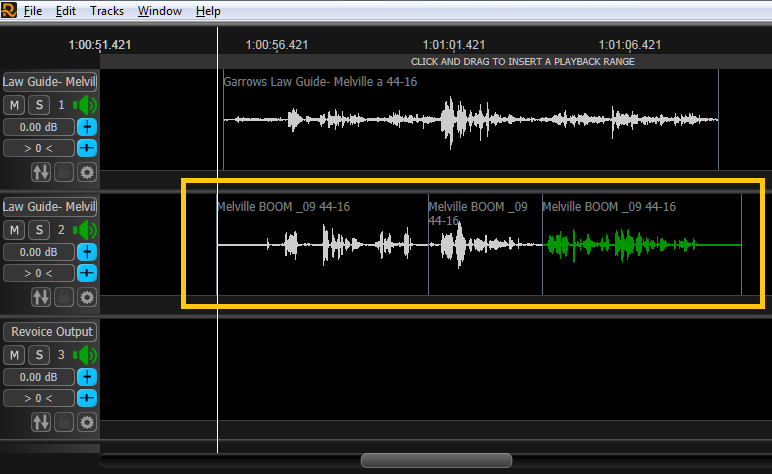
Task: Select the green Melville BOOM audio clip
Action: [640, 245]
